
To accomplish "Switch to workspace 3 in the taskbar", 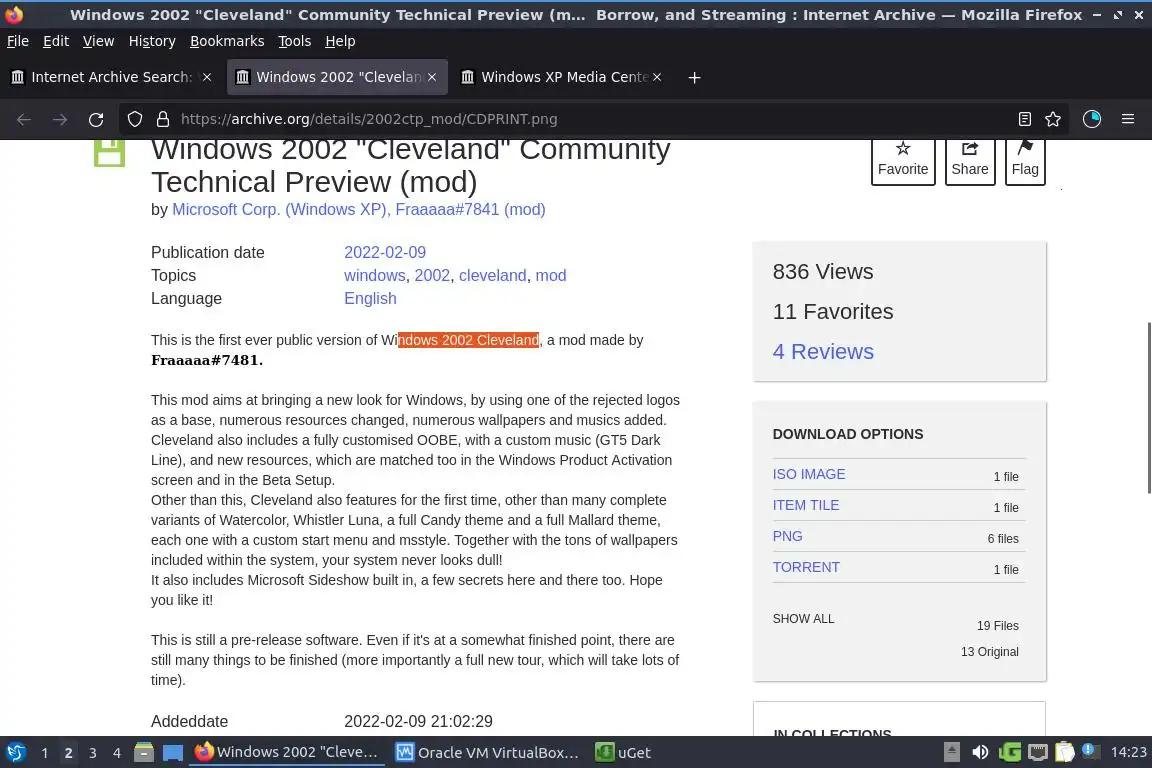I will pyautogui.click(x=93, y=753).
